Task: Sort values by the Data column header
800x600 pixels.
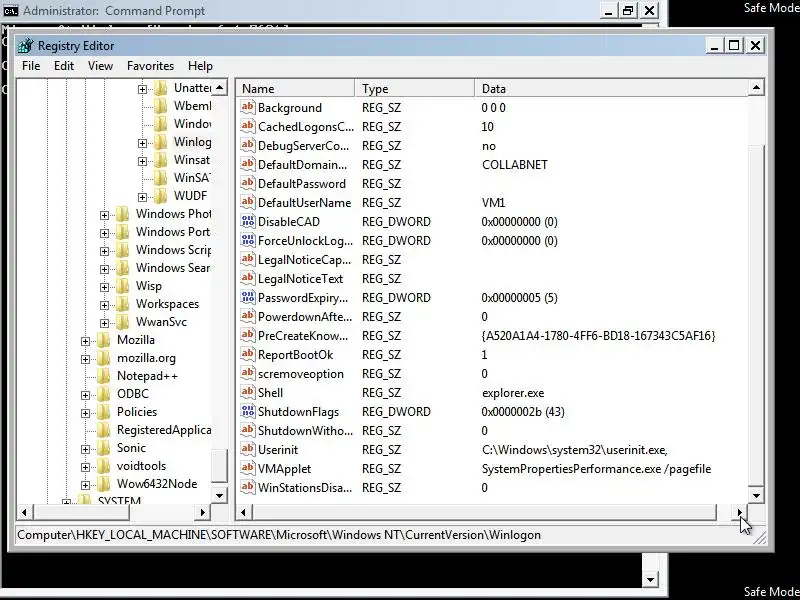Action: coord(611,88)
